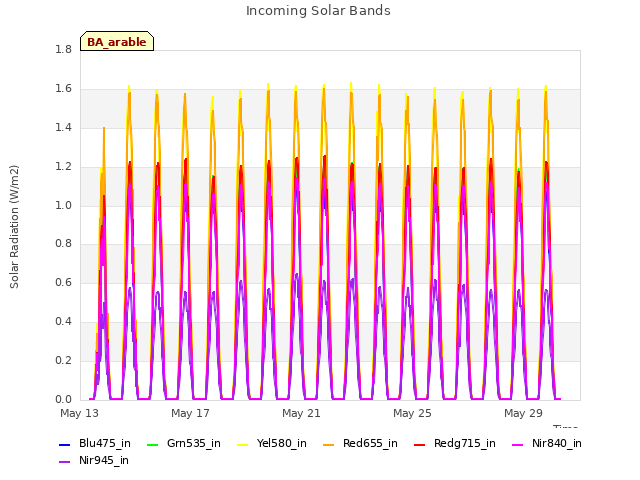Click the 0.2 y-axis tick label
The image size is (640, 480).
[63, 360]
